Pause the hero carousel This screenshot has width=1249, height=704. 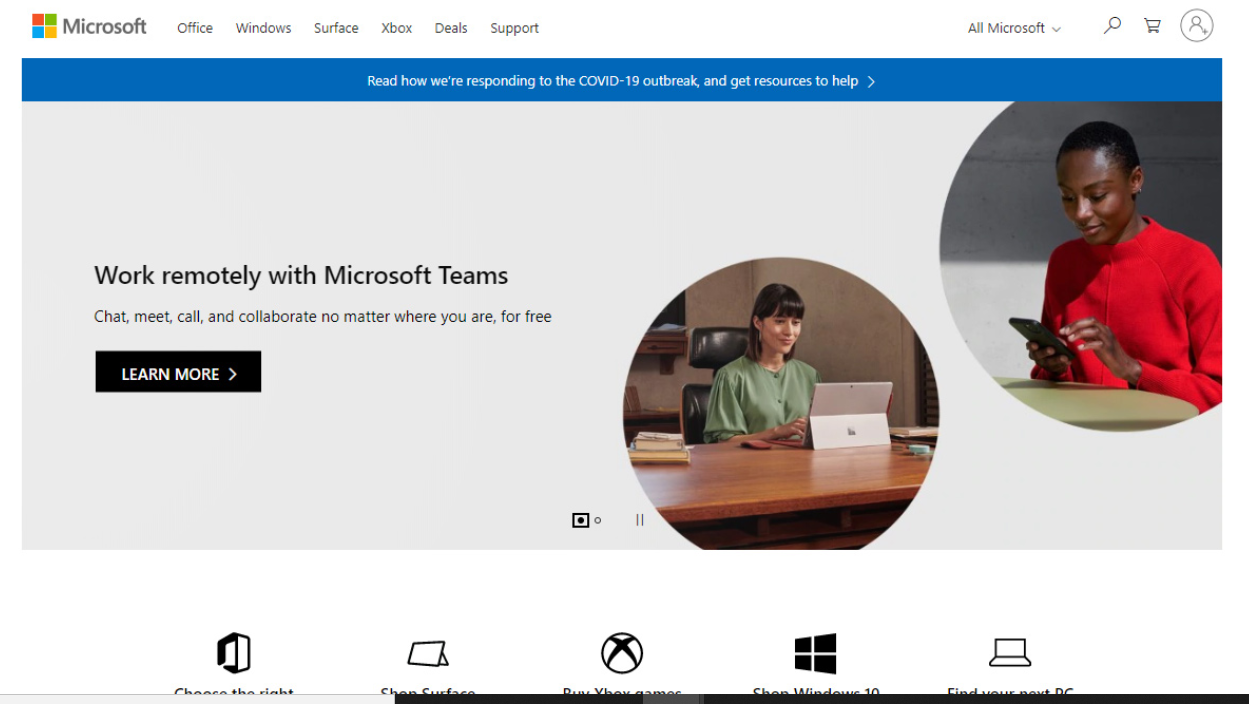640,520
